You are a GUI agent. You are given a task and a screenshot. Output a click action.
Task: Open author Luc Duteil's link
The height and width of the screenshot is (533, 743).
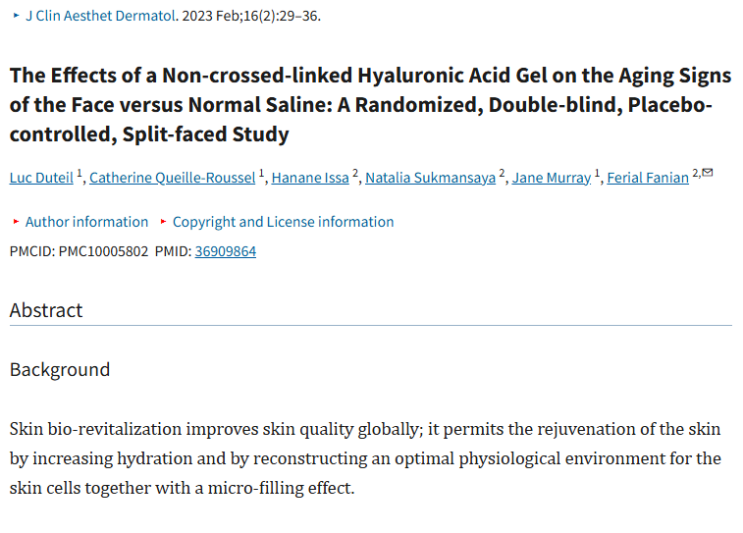pos(42,178)
